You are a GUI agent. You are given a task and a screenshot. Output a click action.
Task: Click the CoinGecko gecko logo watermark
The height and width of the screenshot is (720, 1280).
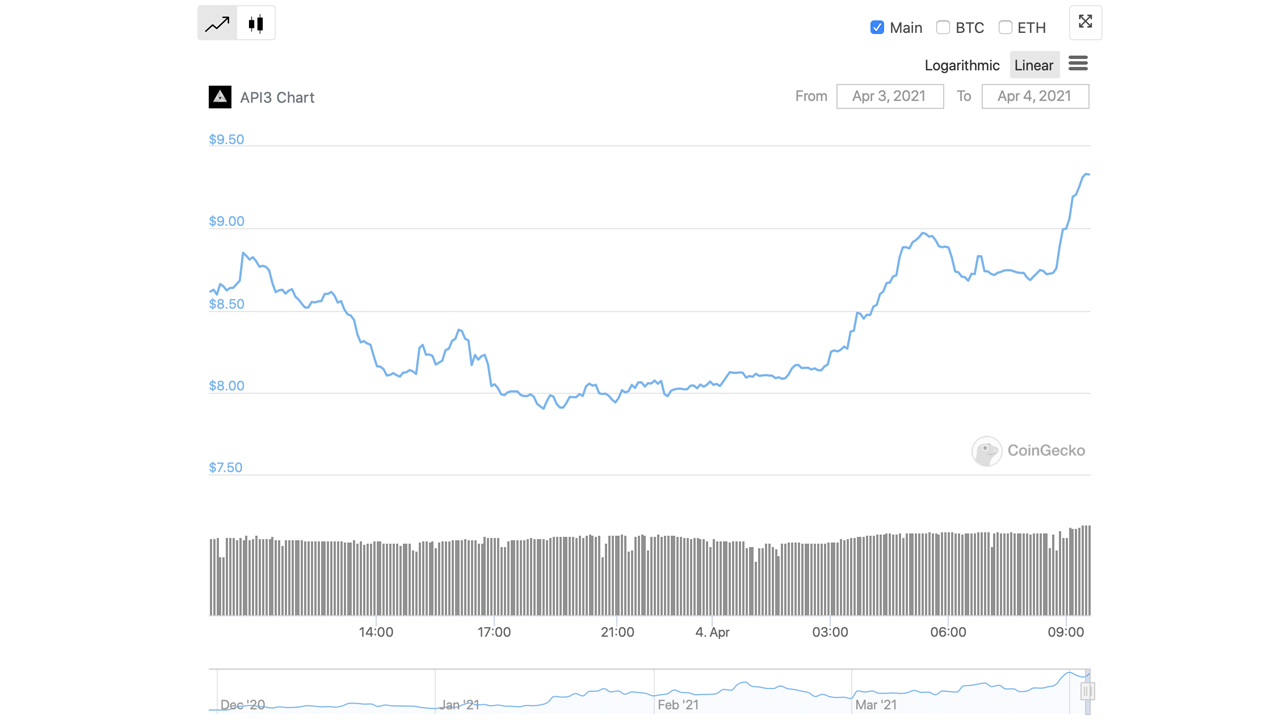click(x=986, y=451)
